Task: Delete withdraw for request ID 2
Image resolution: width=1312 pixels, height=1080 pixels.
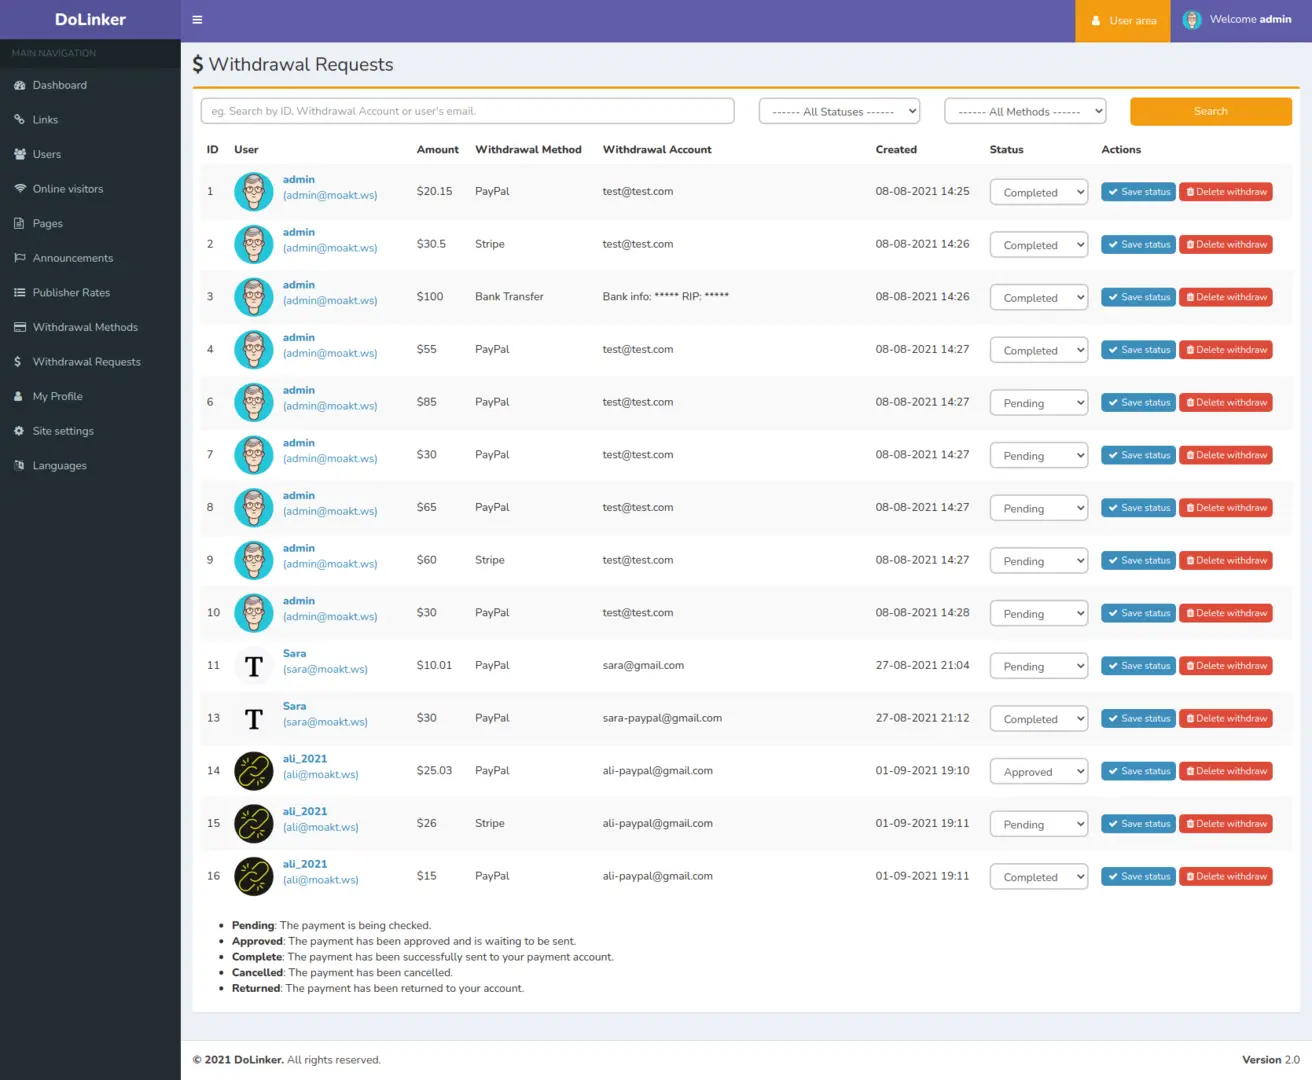Action: point(1226,245)
